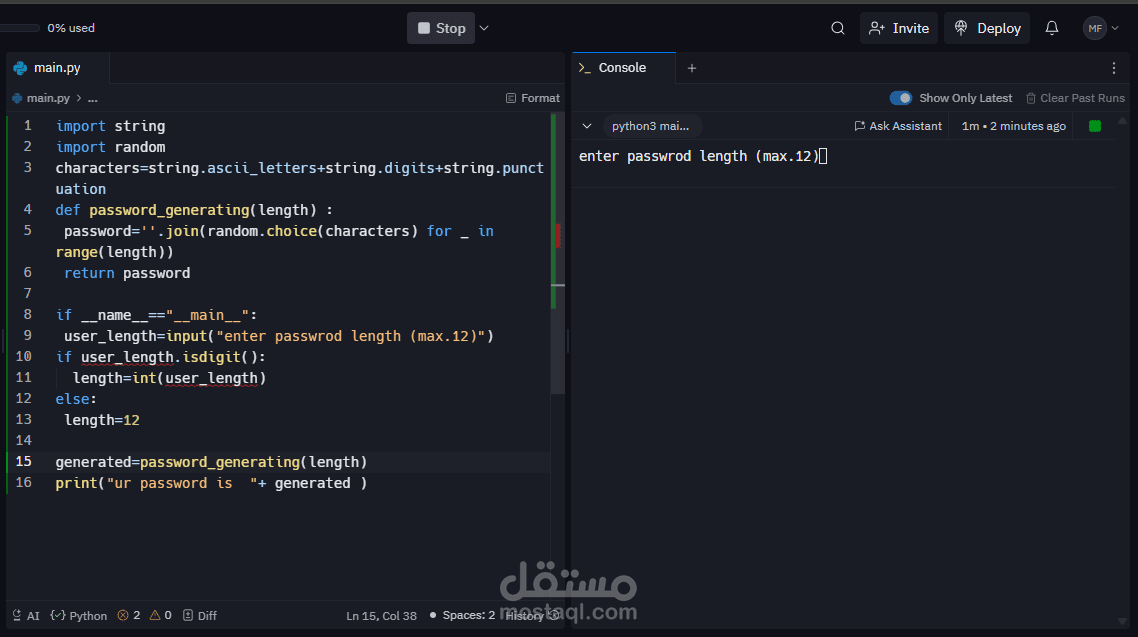
Task: Click the length=12 line
Action: click(102, 420)
